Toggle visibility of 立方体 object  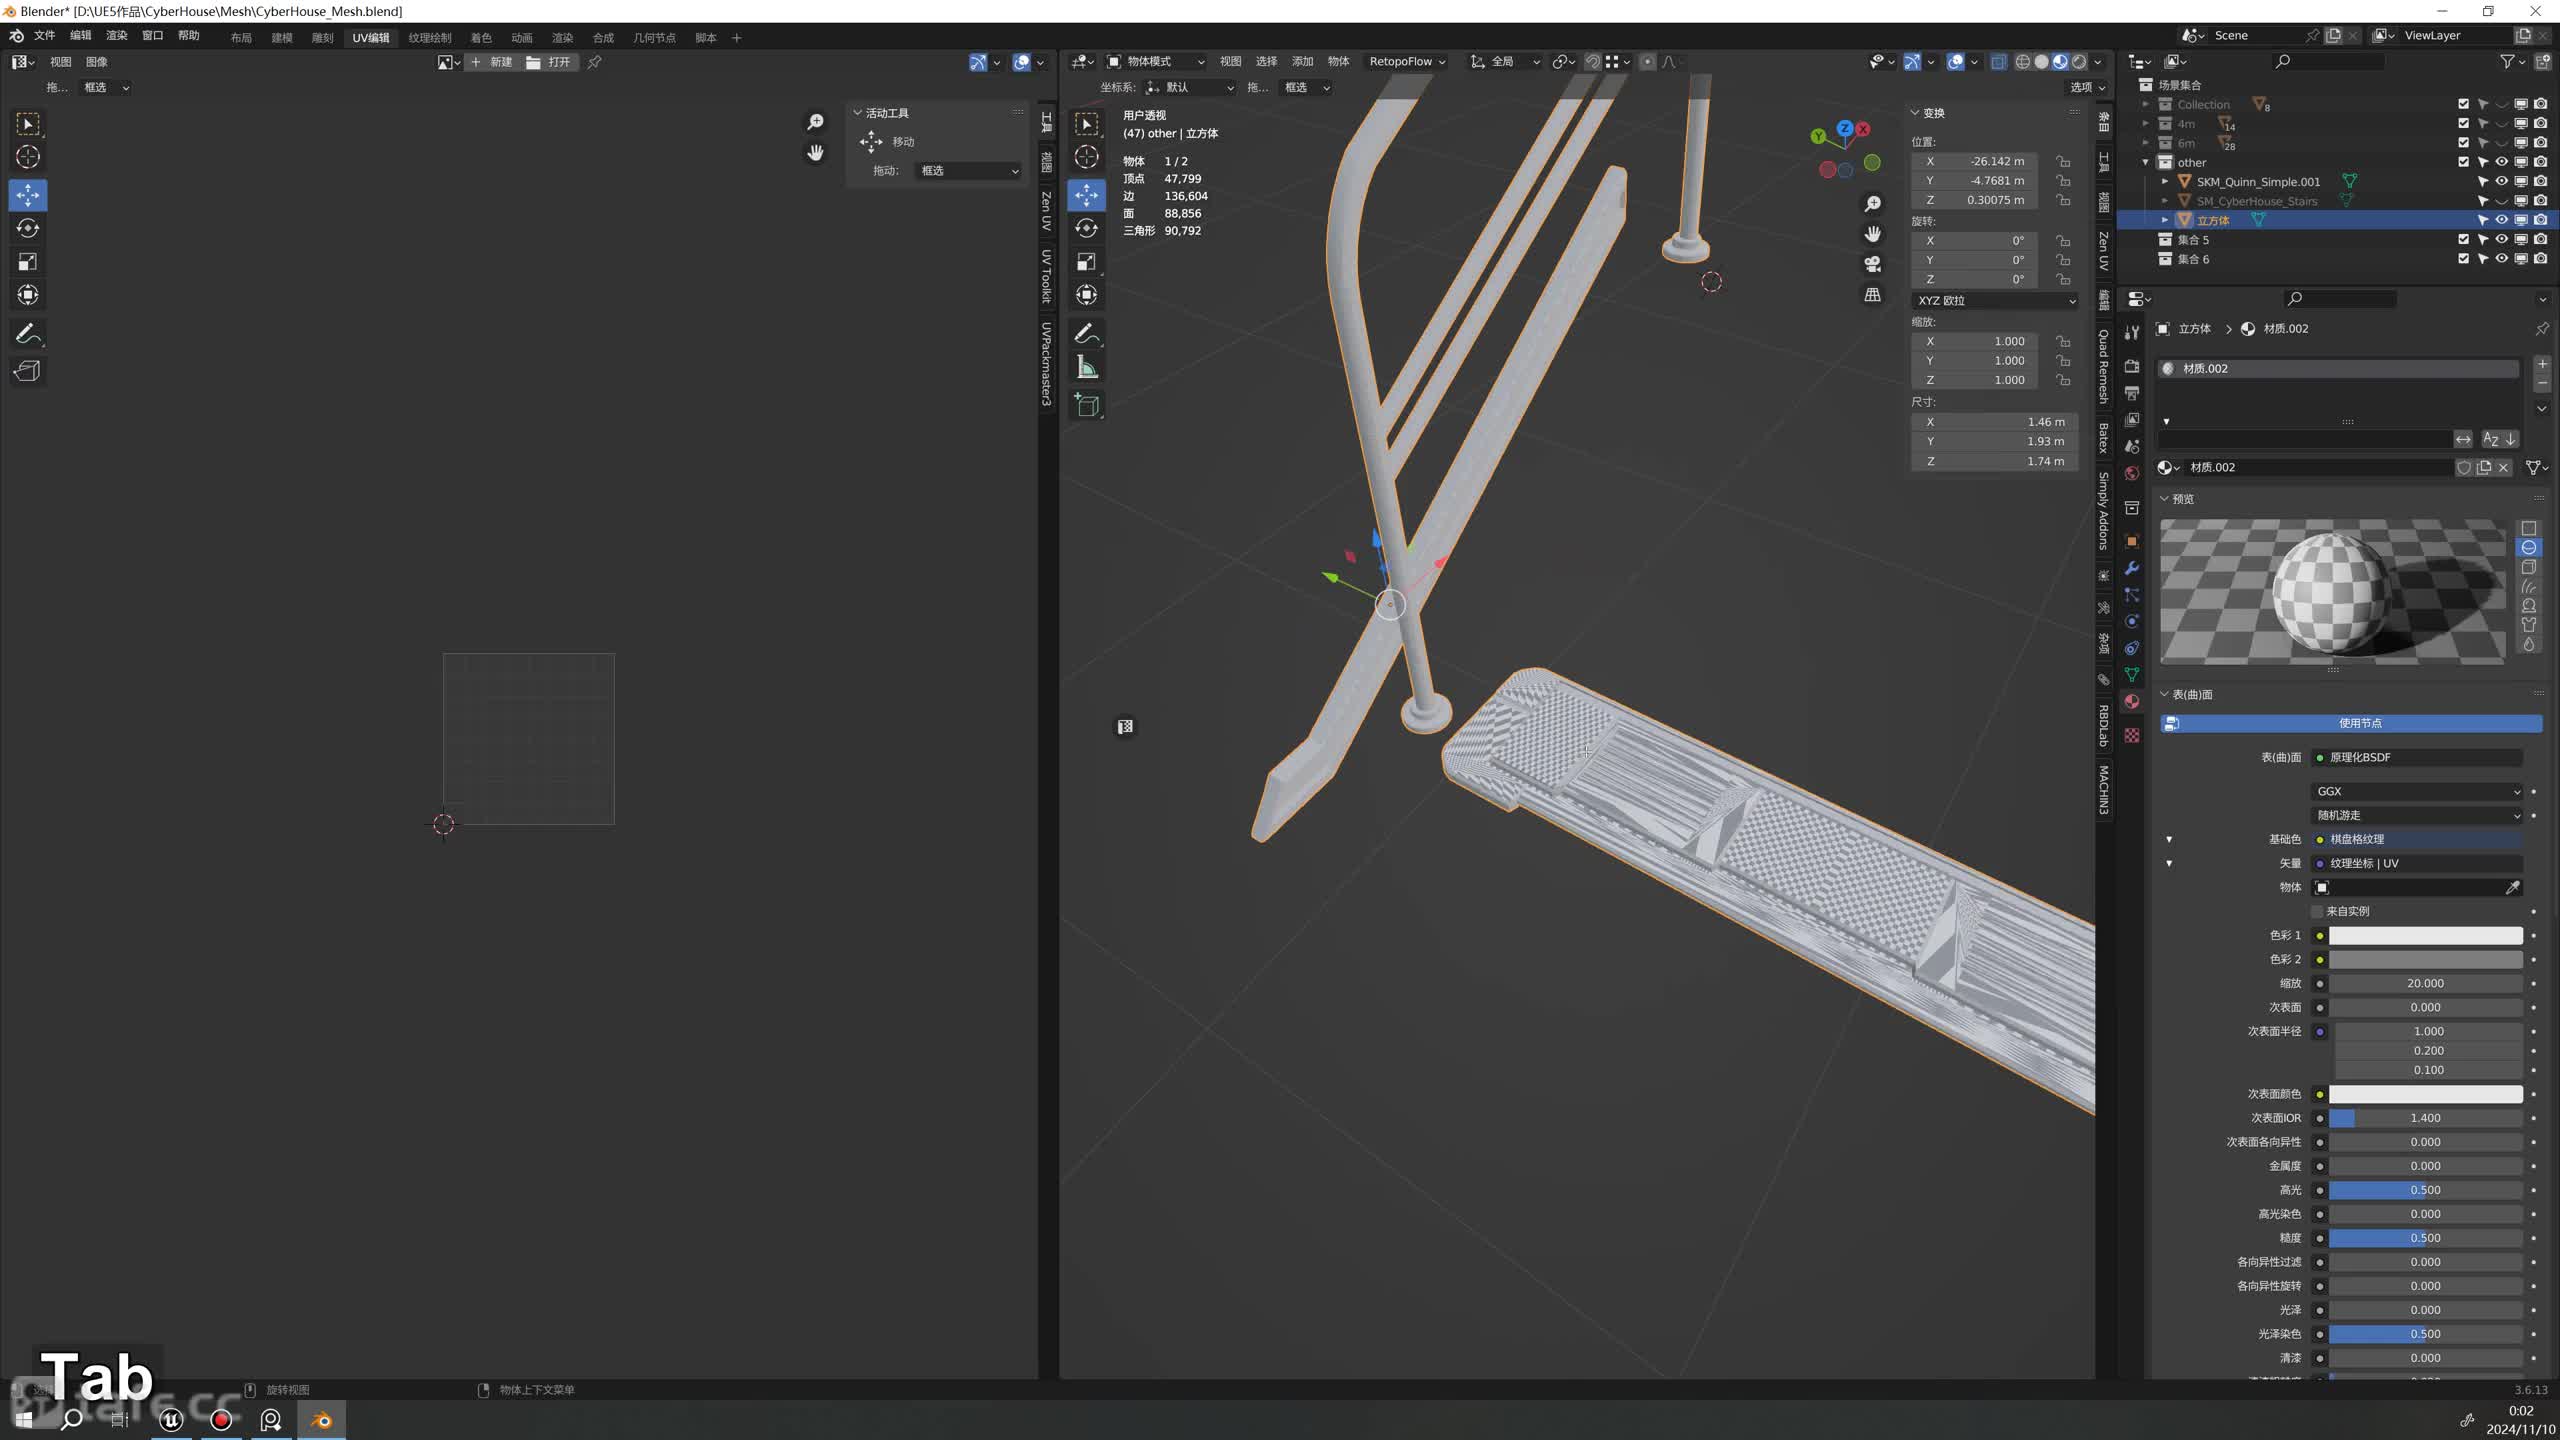(2501, 220)
